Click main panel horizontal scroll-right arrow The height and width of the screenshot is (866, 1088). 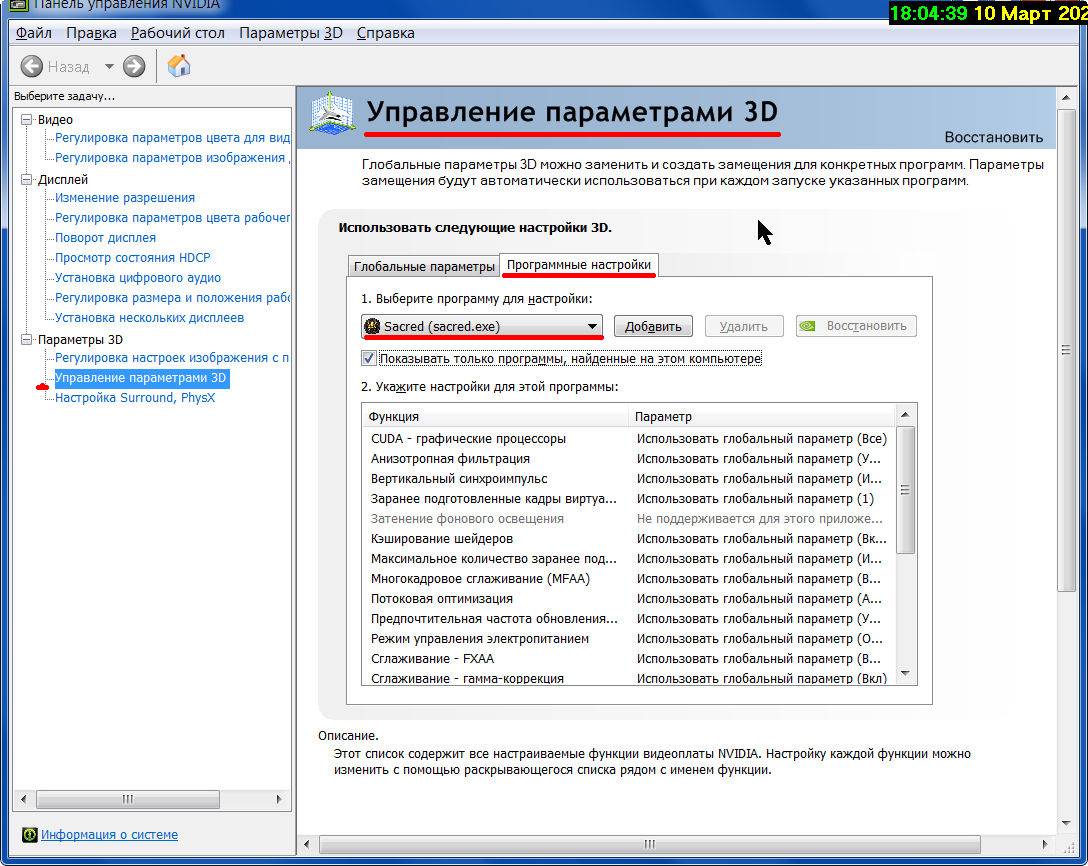[1044, 844]
